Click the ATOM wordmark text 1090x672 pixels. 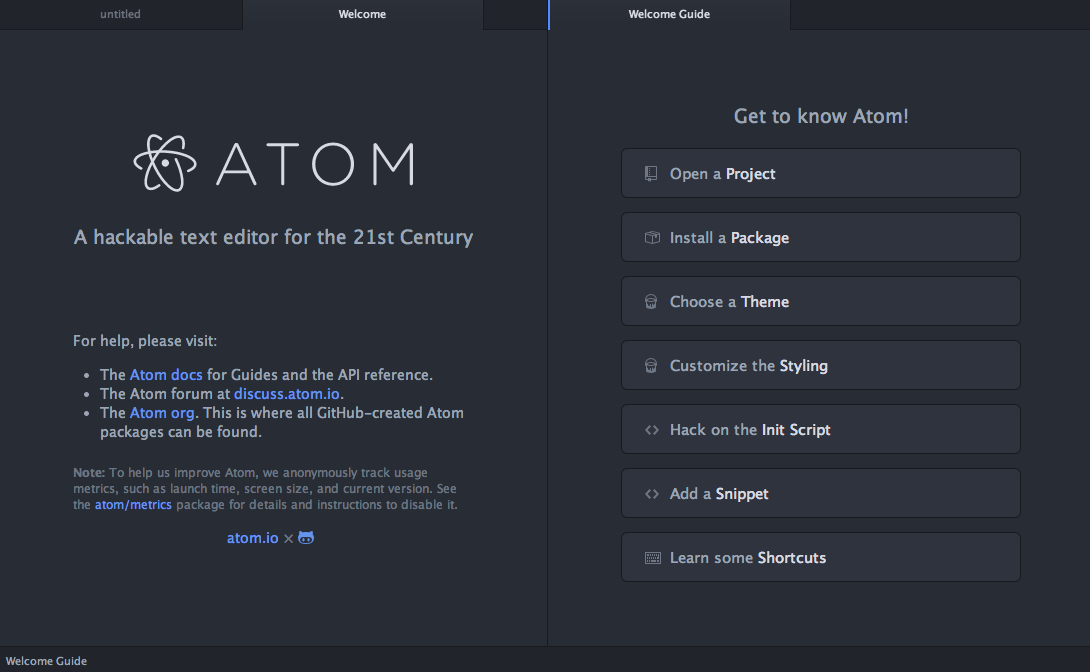316,164
